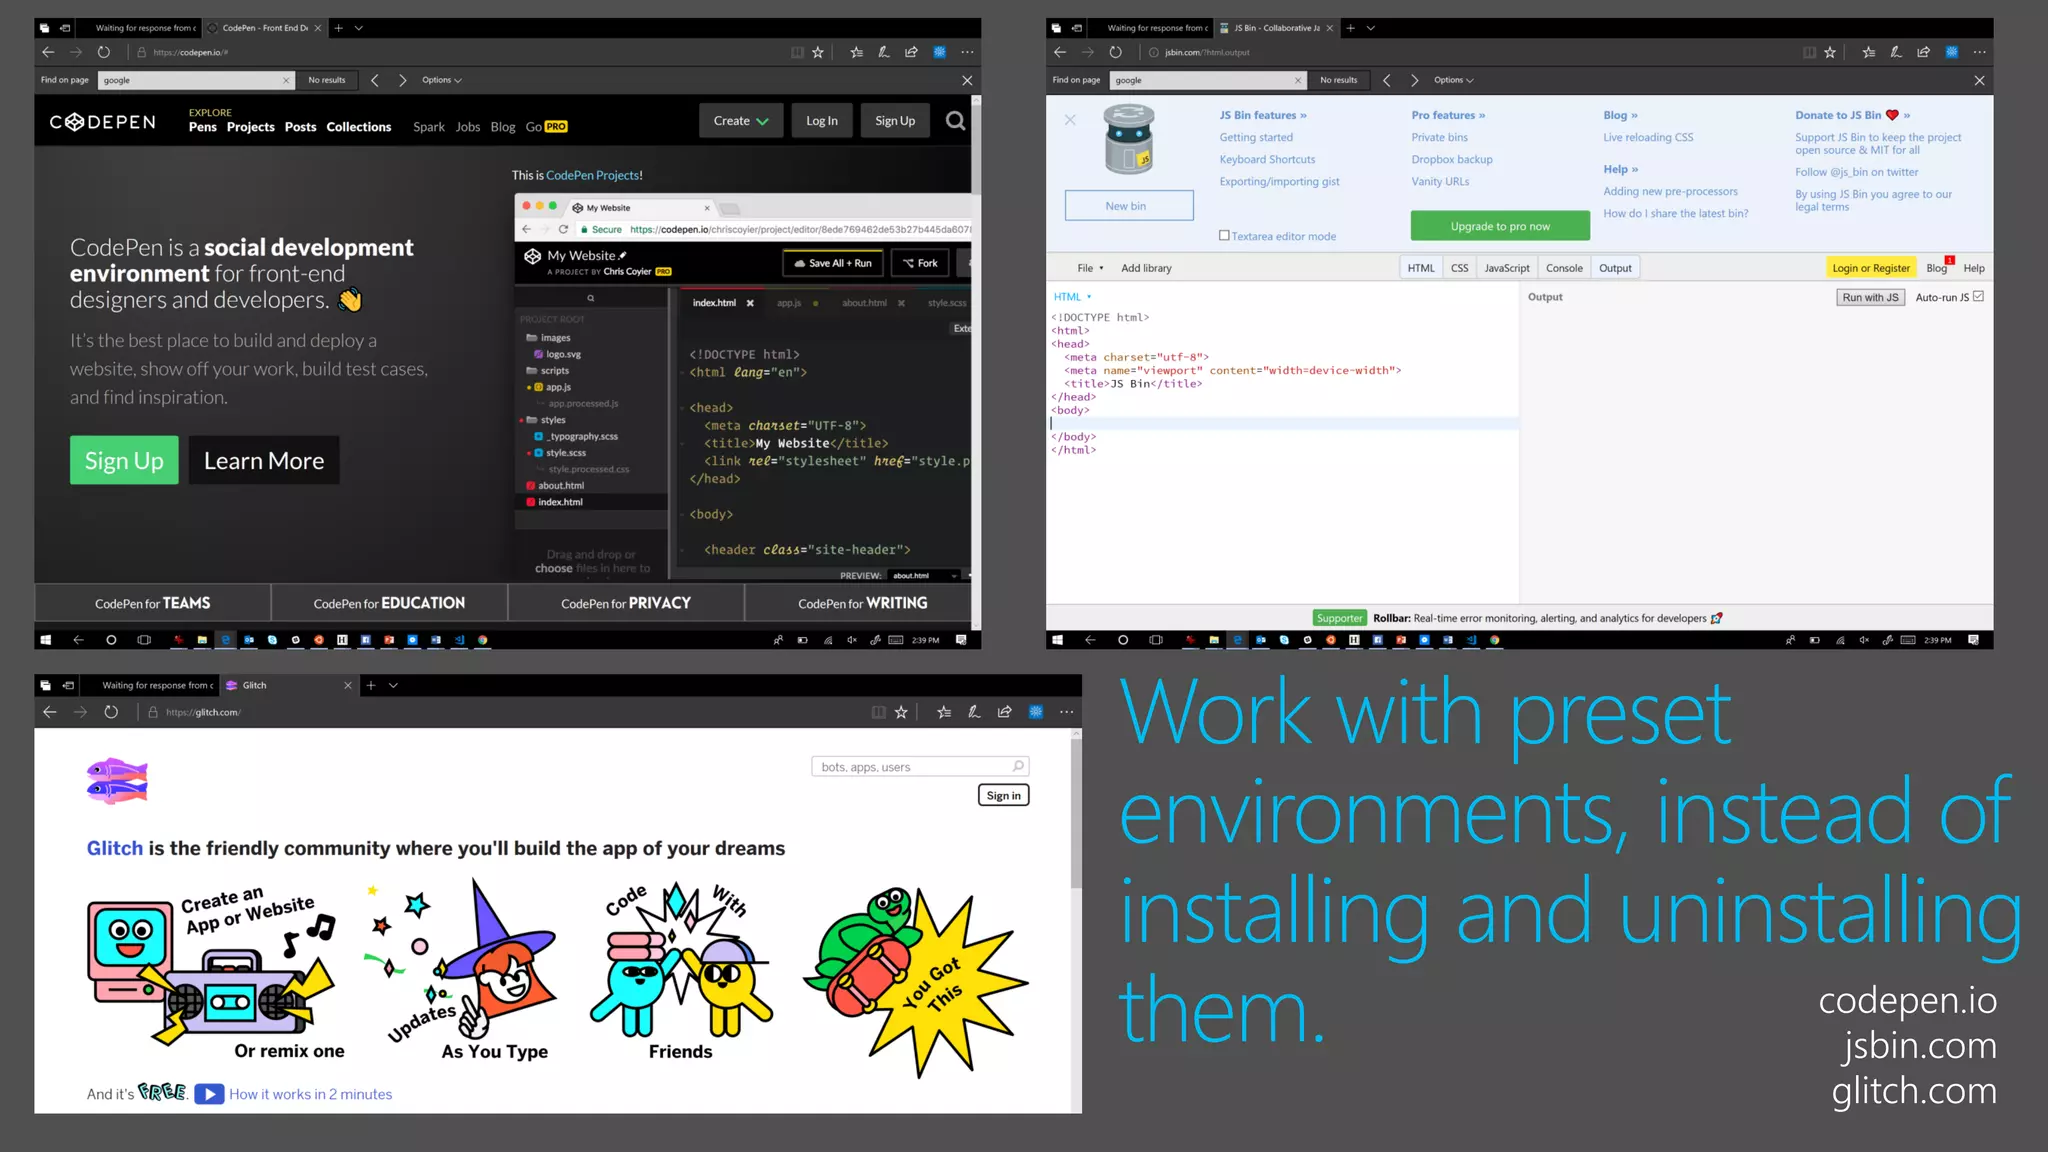The image size is (2048, 1152).
Task: Click the CodePen search magnifier icon
Action: pyautogui.click(x=955, y=121)
